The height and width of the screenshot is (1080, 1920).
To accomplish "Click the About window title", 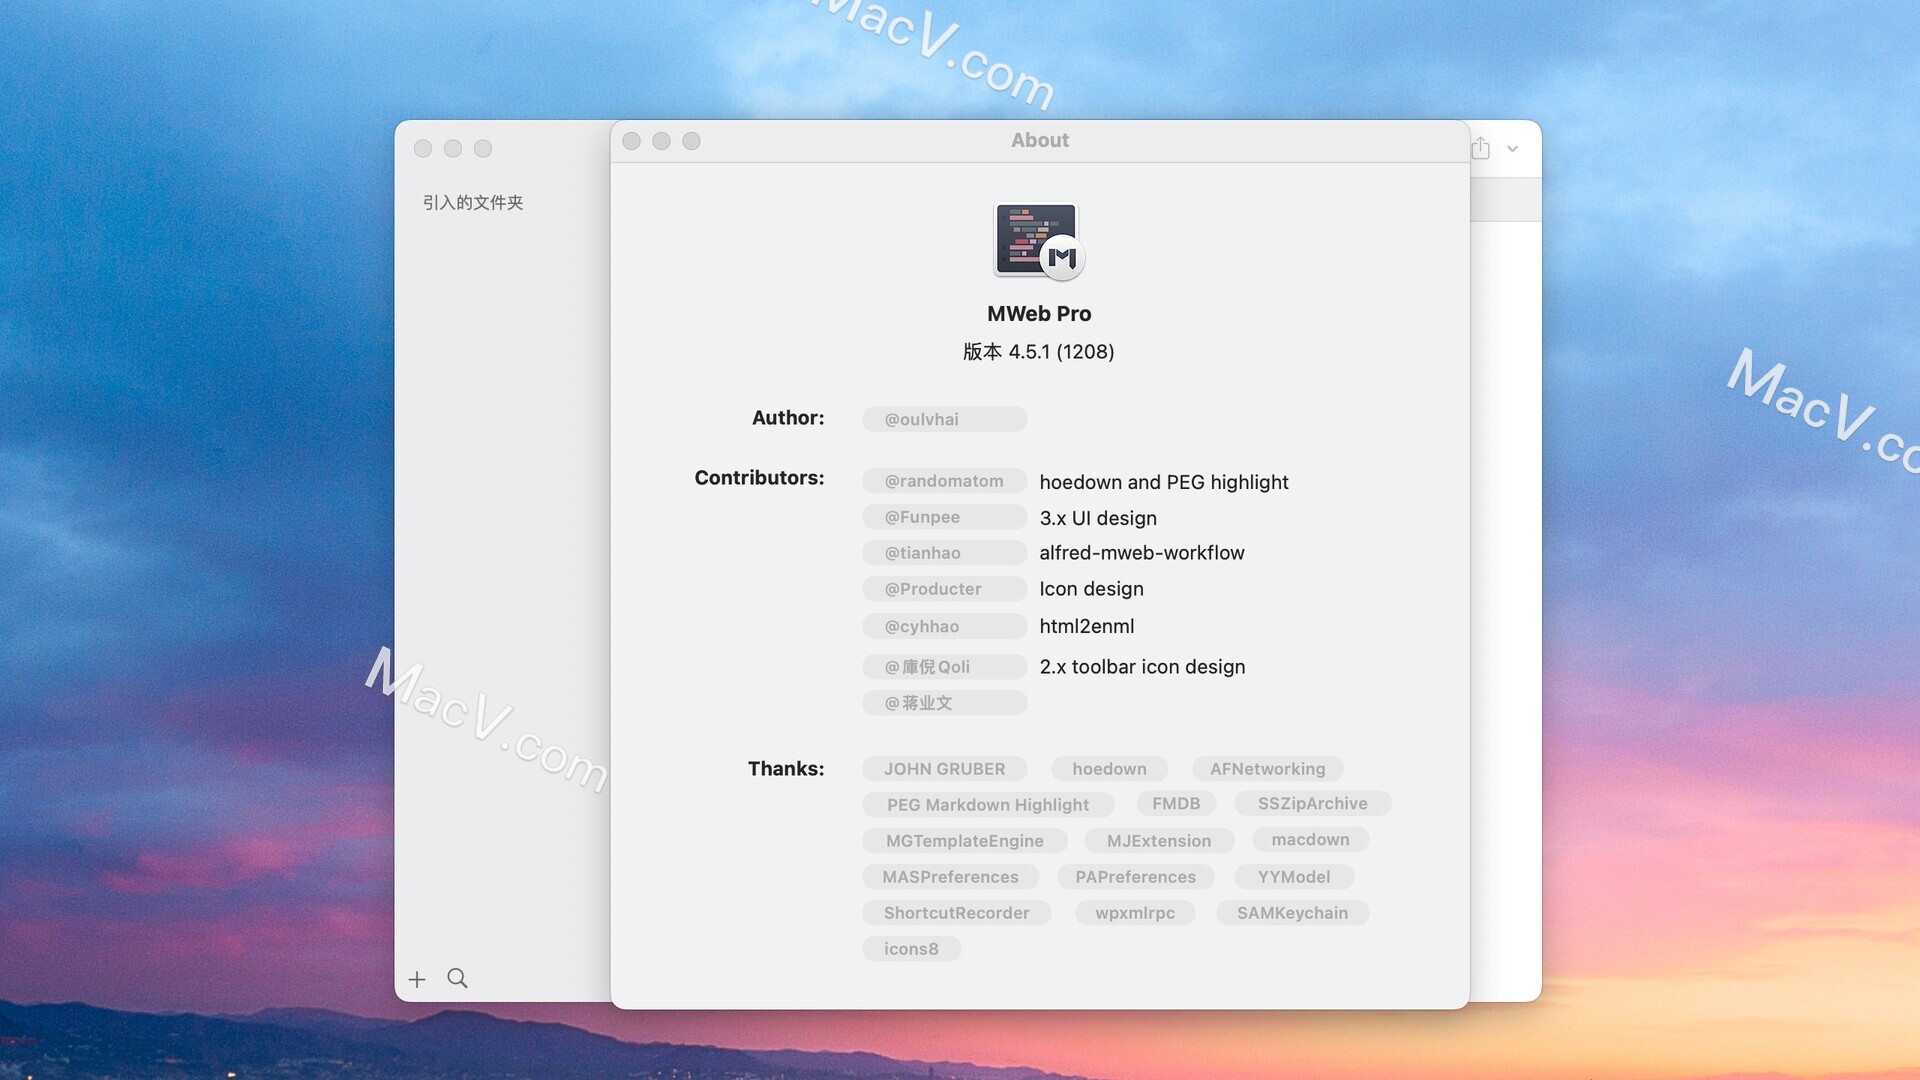I will pyautogui.click(x=1040, y=141).
